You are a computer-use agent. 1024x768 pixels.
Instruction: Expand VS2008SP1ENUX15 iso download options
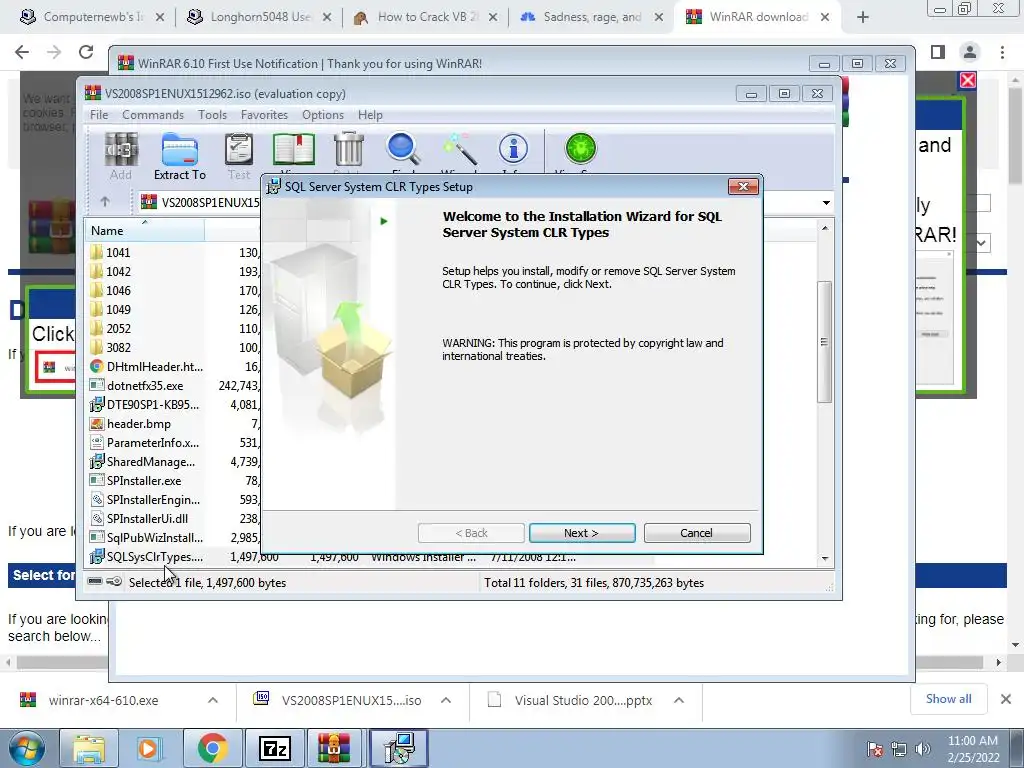(446, 701)
